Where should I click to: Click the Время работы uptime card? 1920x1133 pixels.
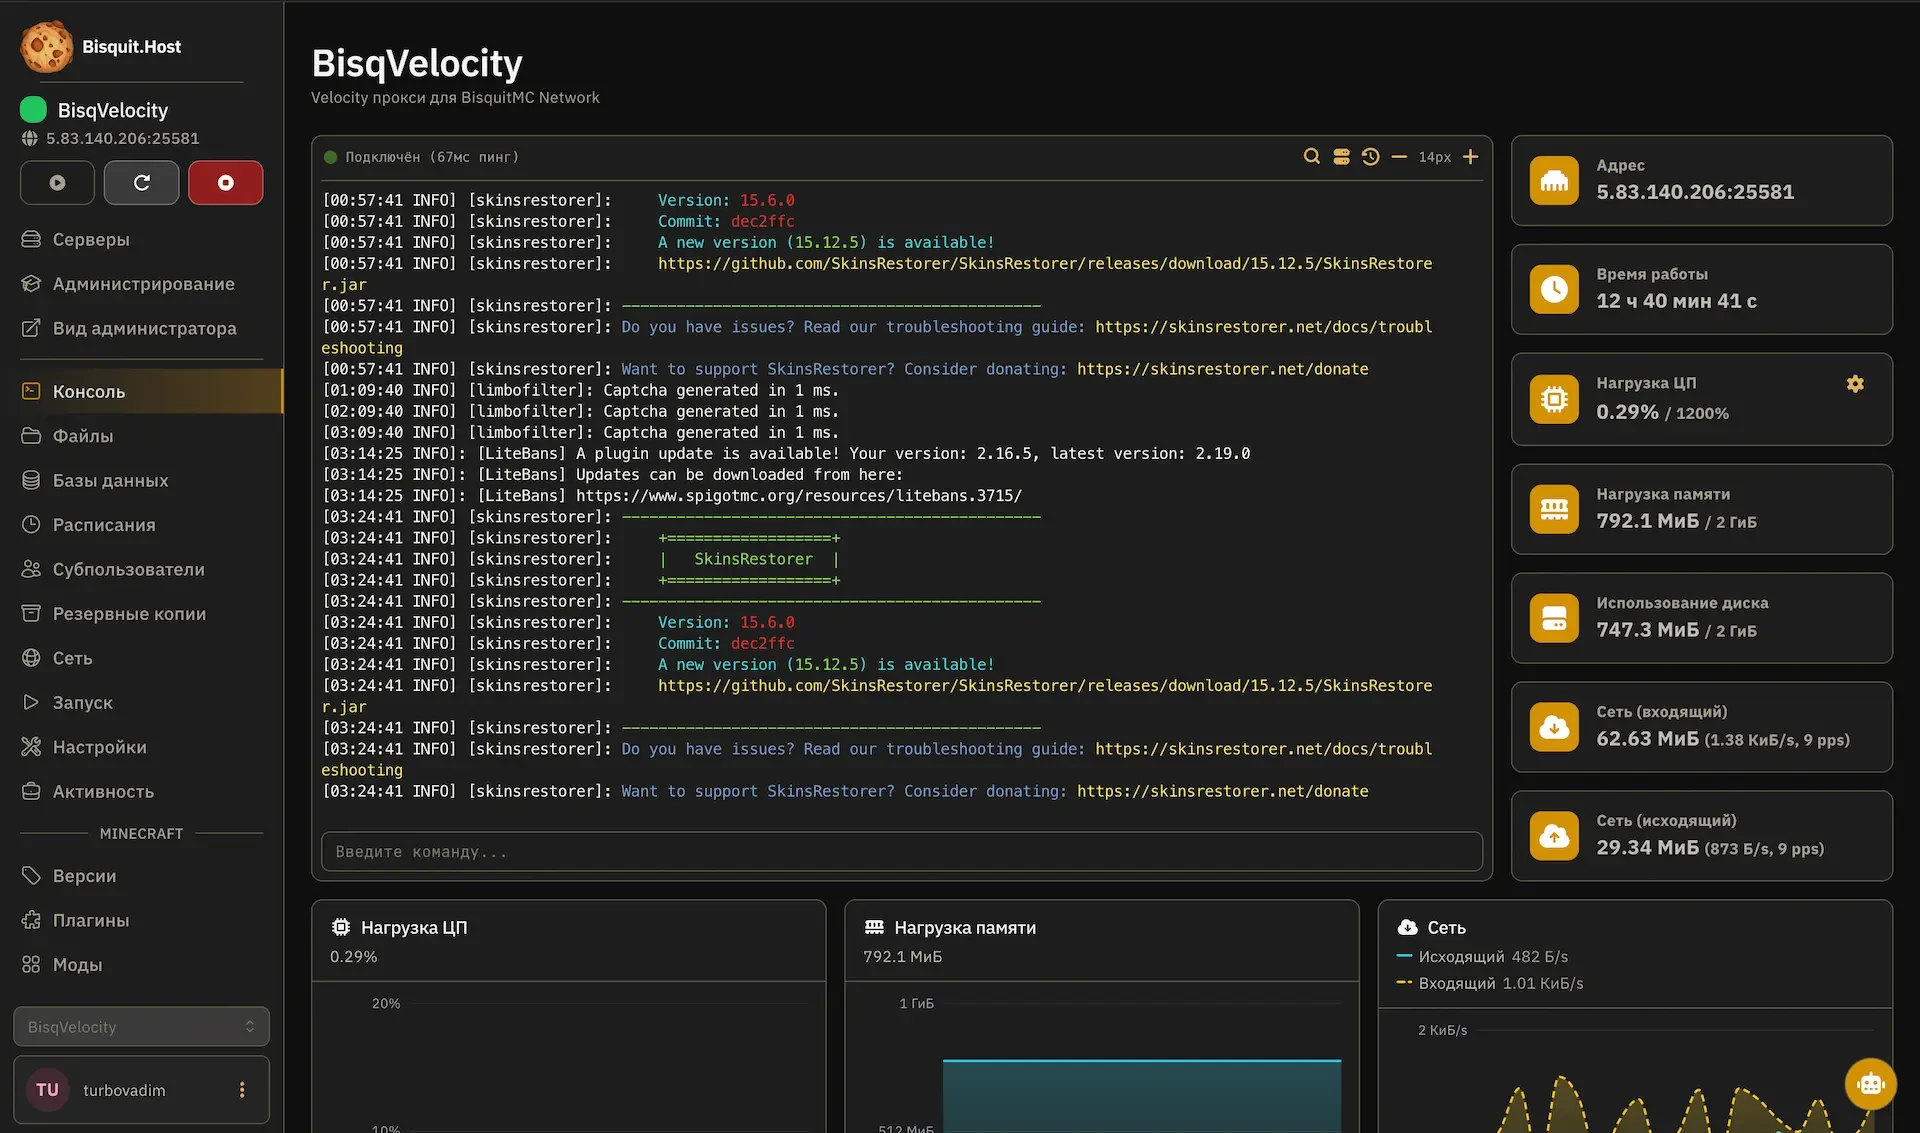(1701, 290)
